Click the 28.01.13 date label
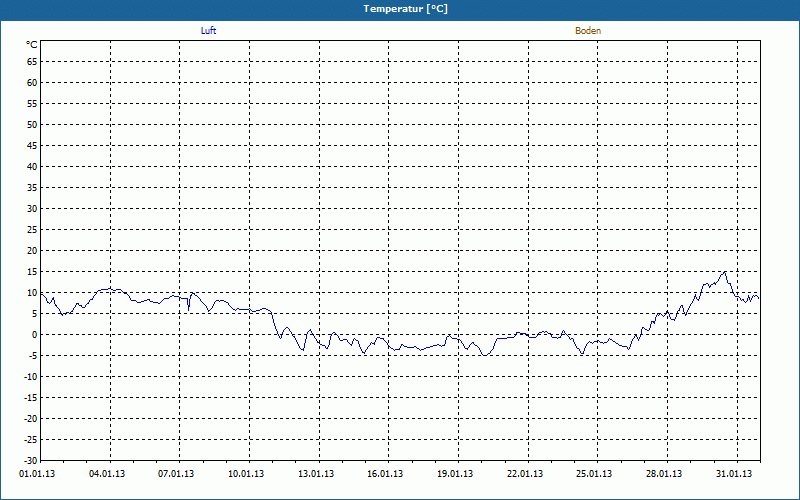Screen dimensions: 800x500 [664, 474]
